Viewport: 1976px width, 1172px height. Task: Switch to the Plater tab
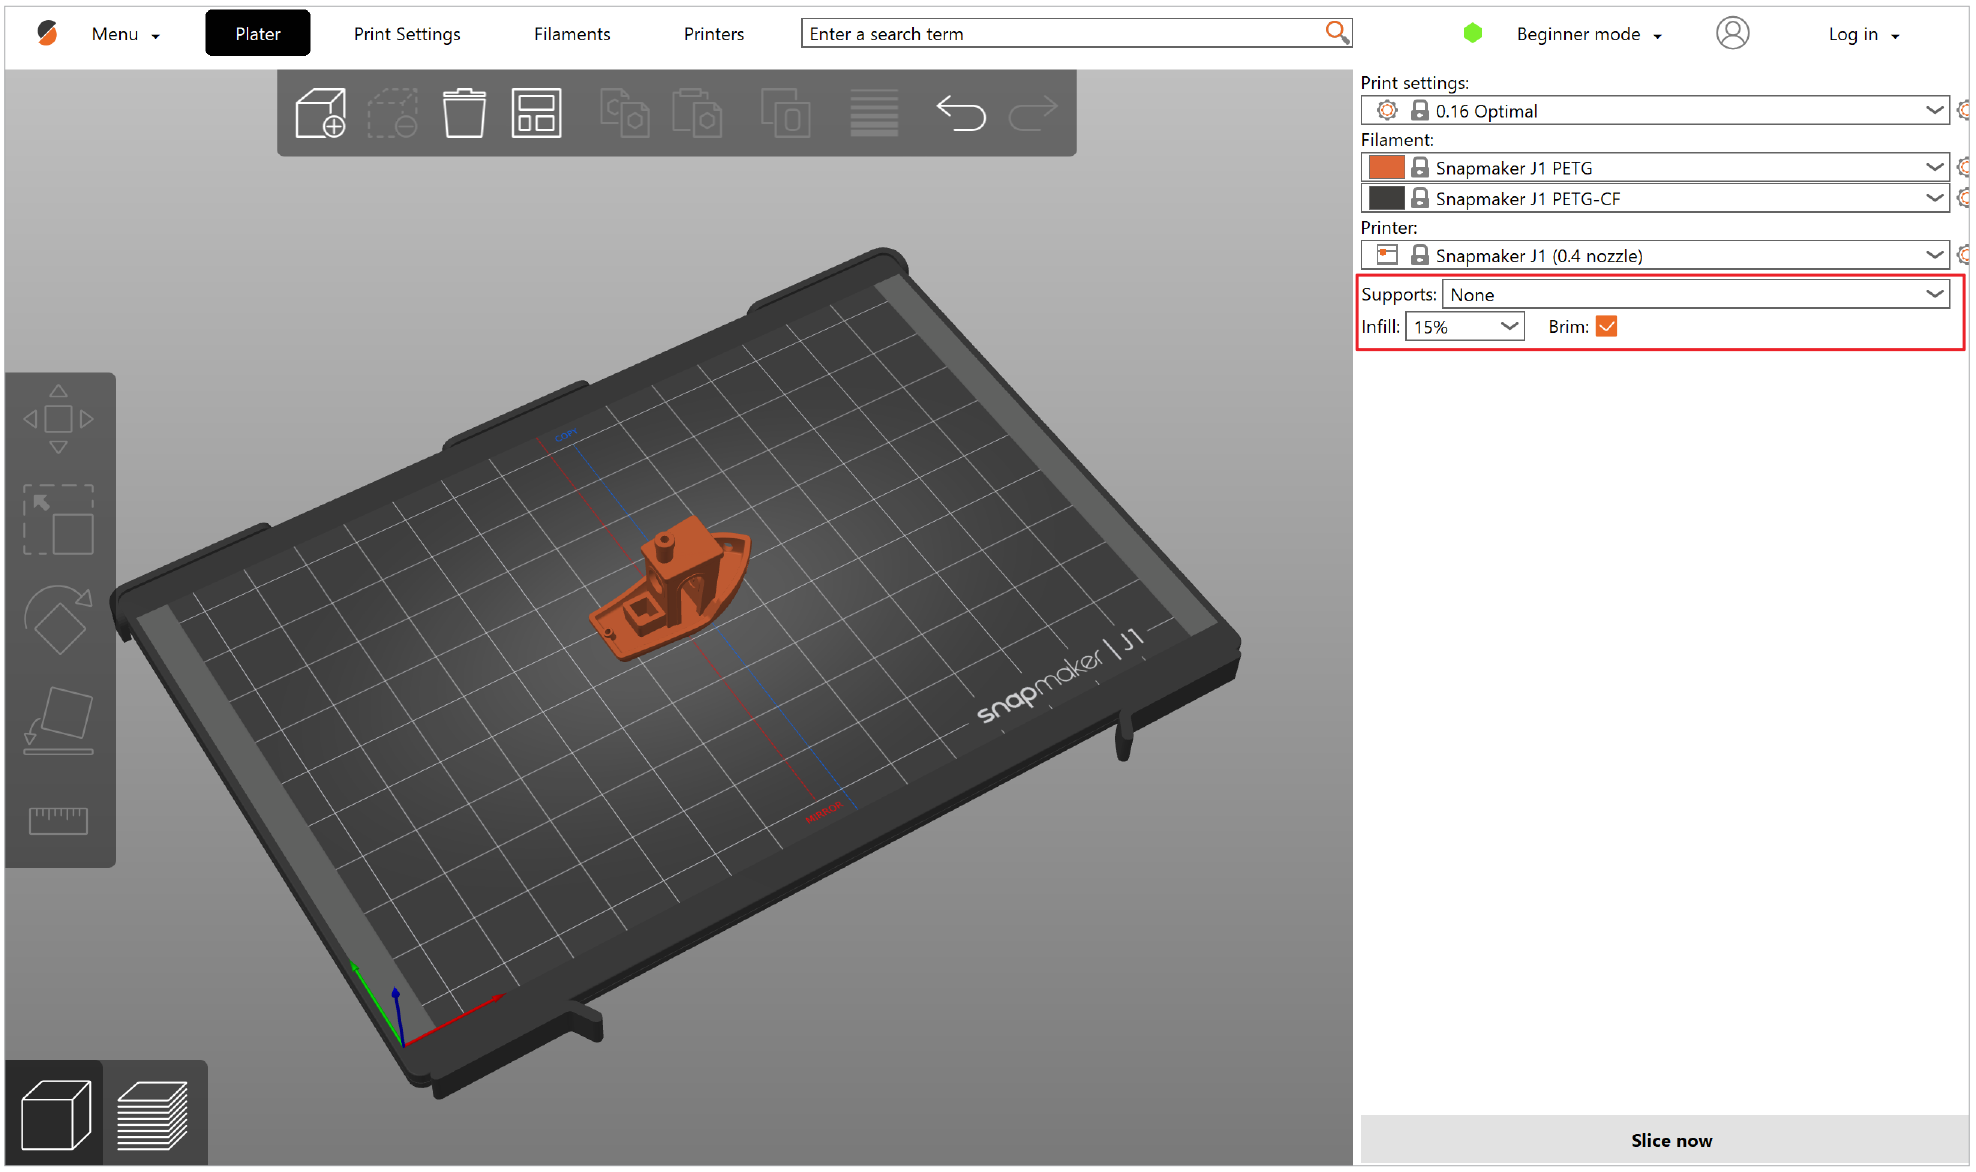coord(258,33)
